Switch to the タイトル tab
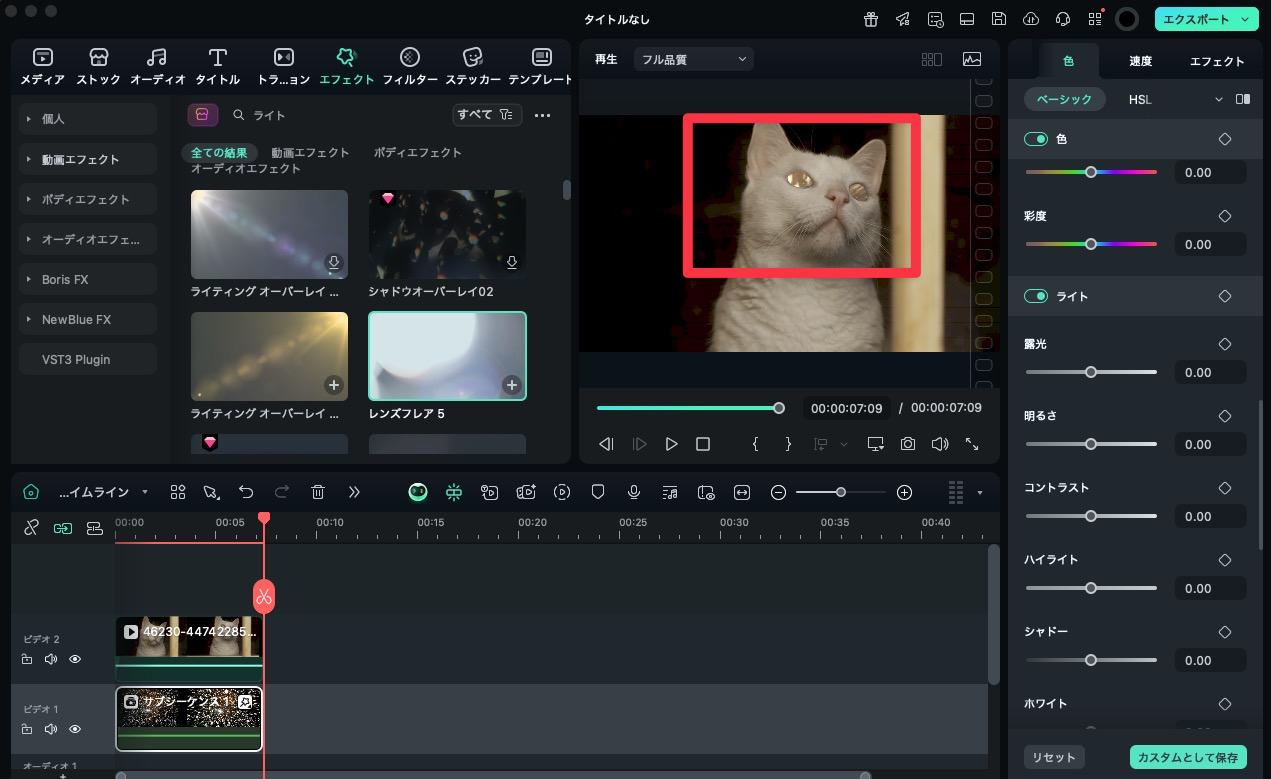The width and height of the screenshot is (1271, 779). [217, 66]
